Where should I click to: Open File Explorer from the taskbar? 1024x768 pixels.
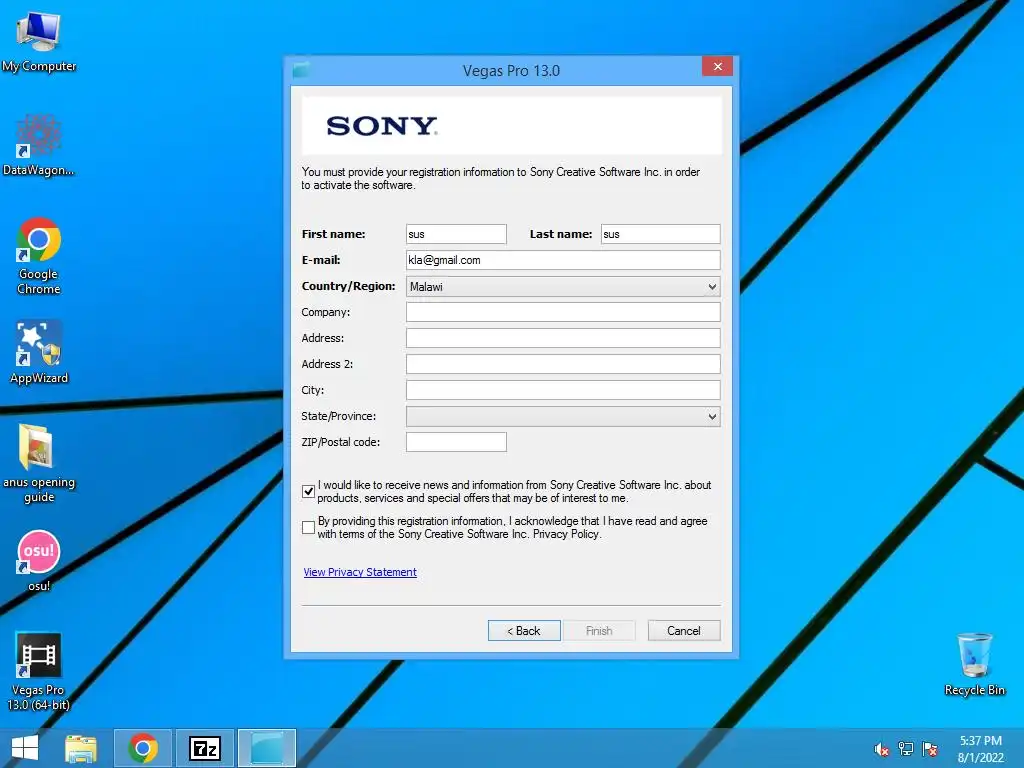tap(81, 748)
